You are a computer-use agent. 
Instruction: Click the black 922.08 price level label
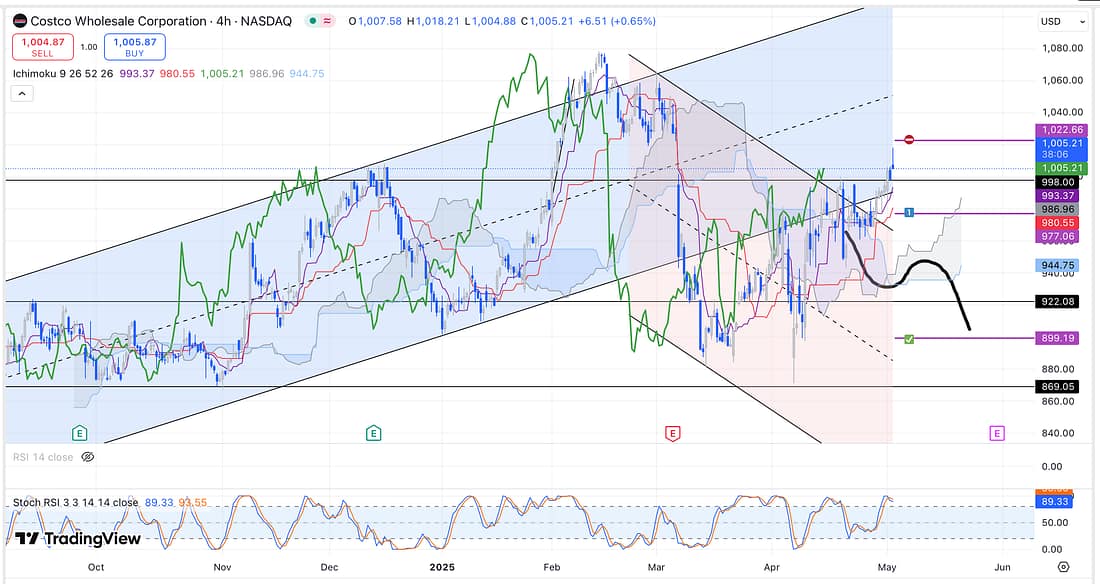point(1057,301)
